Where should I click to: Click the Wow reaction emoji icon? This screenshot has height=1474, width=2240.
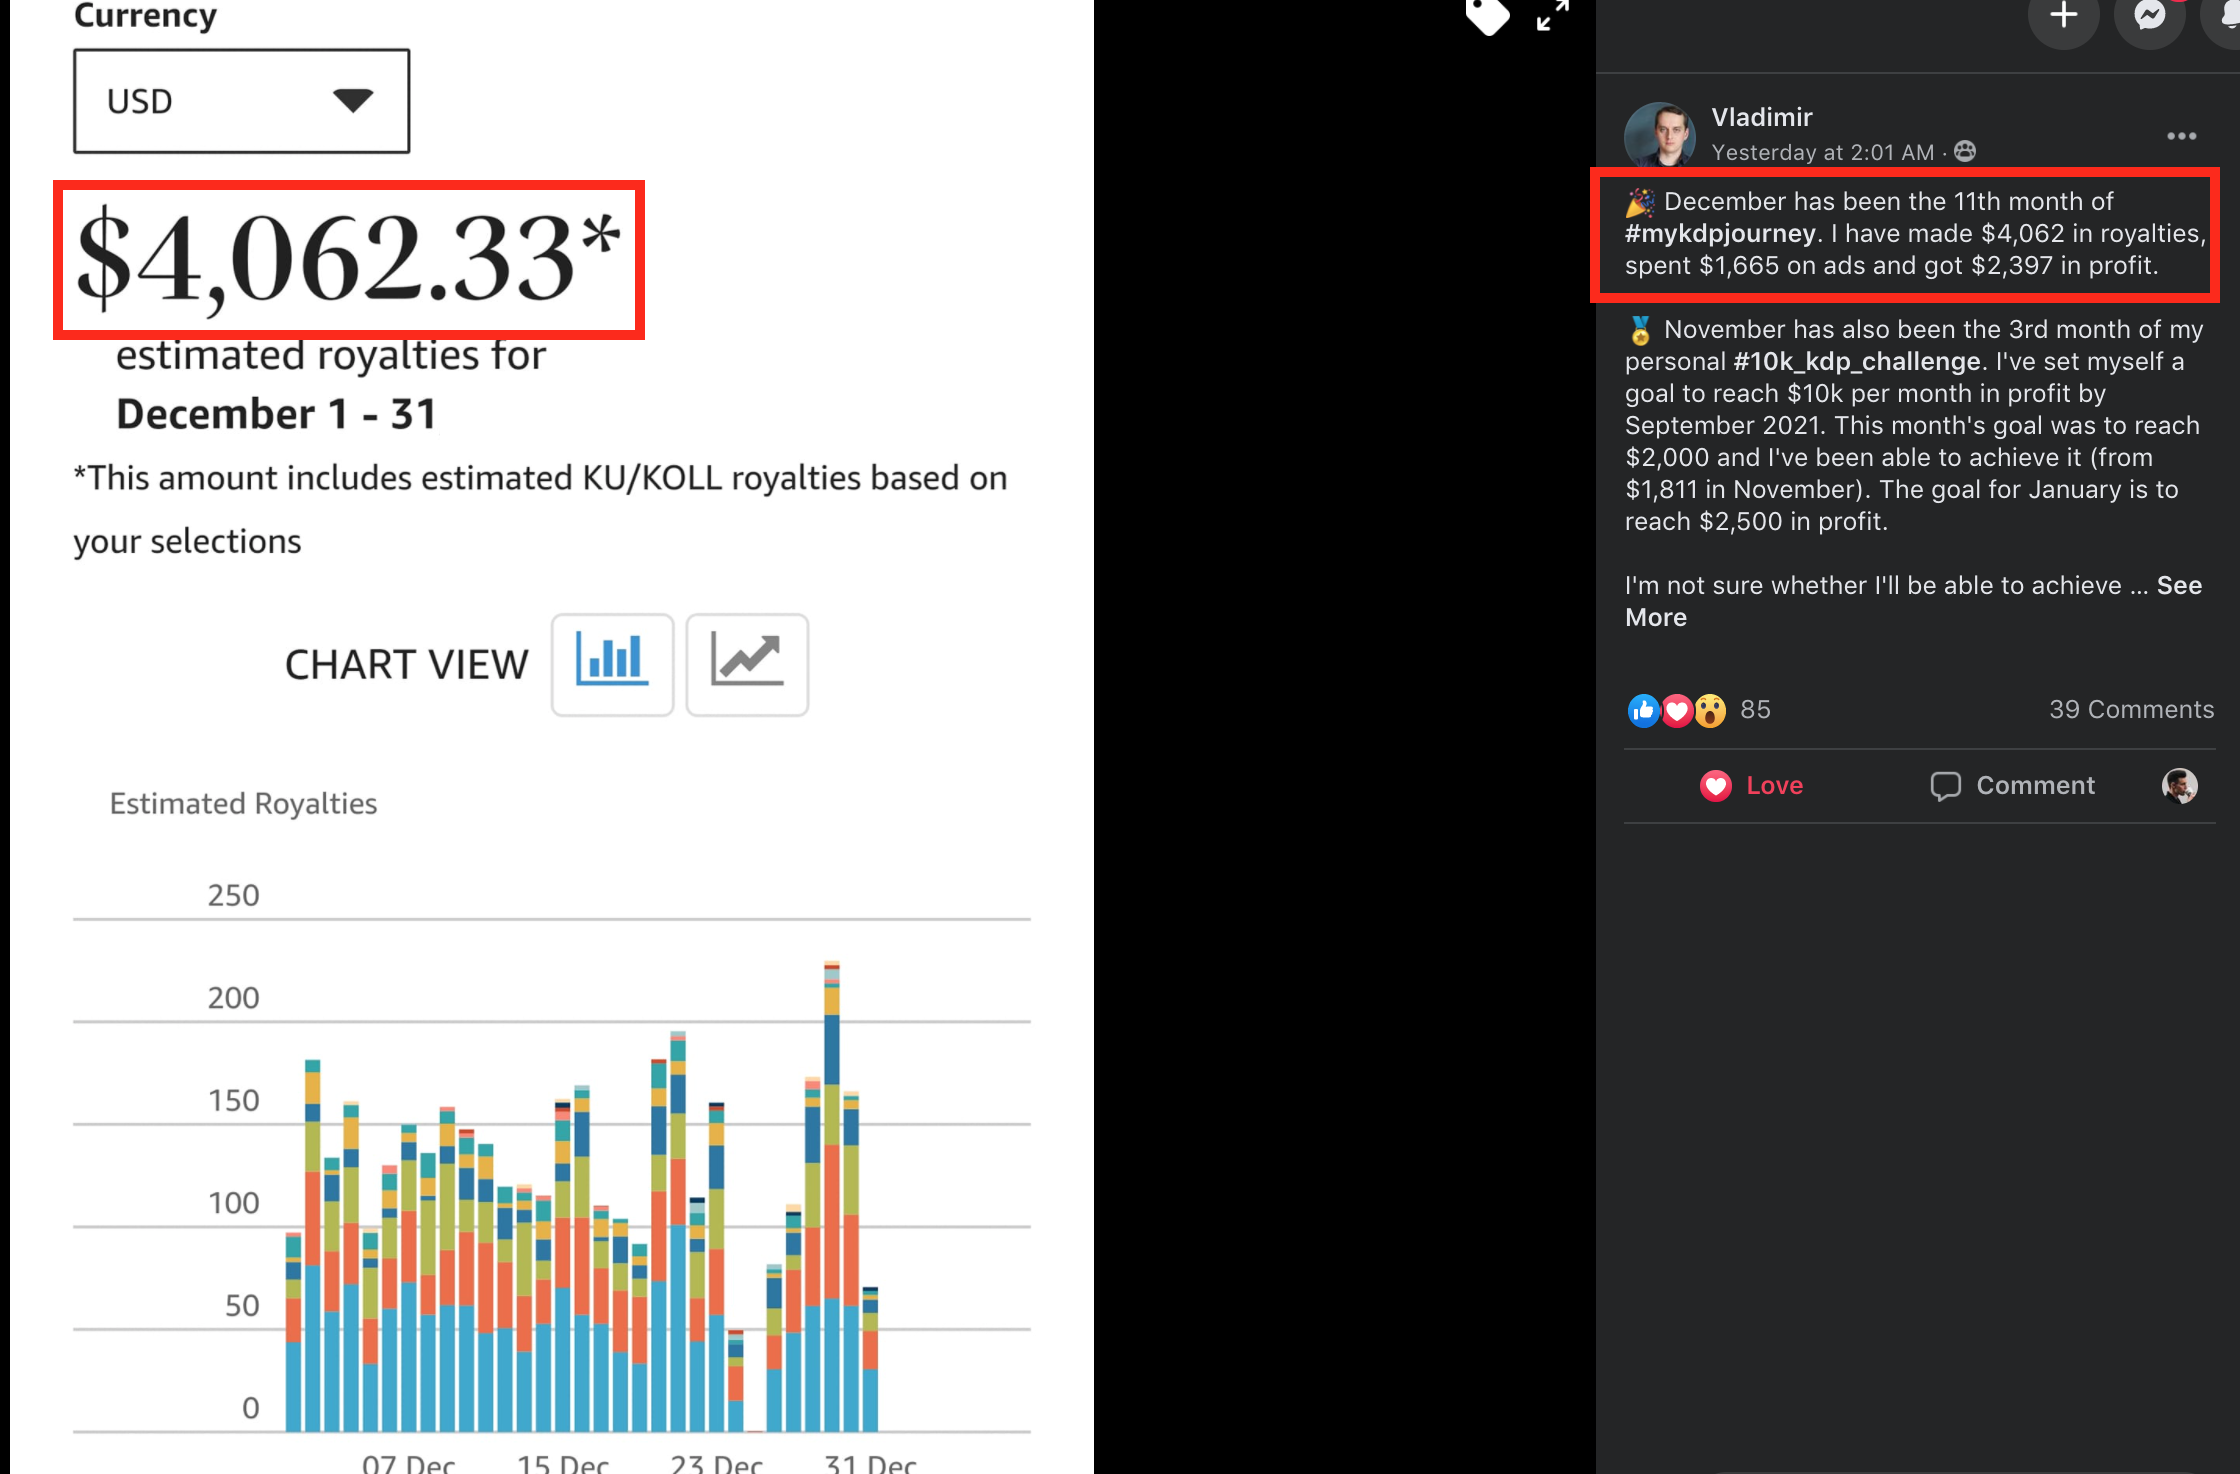pos(1710,710)
